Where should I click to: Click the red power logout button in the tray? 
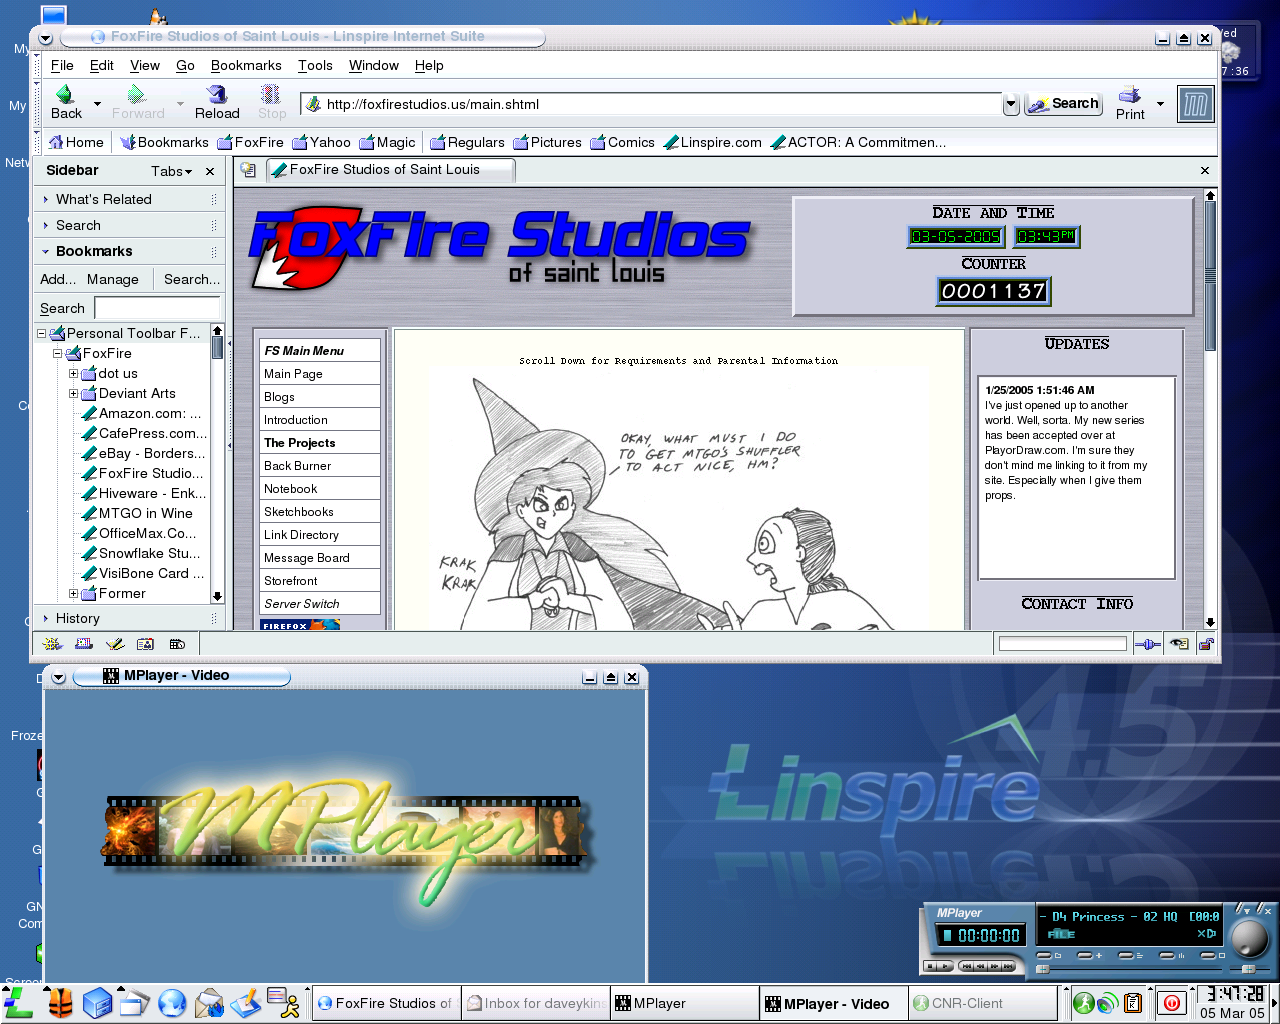(1172, 1003)
